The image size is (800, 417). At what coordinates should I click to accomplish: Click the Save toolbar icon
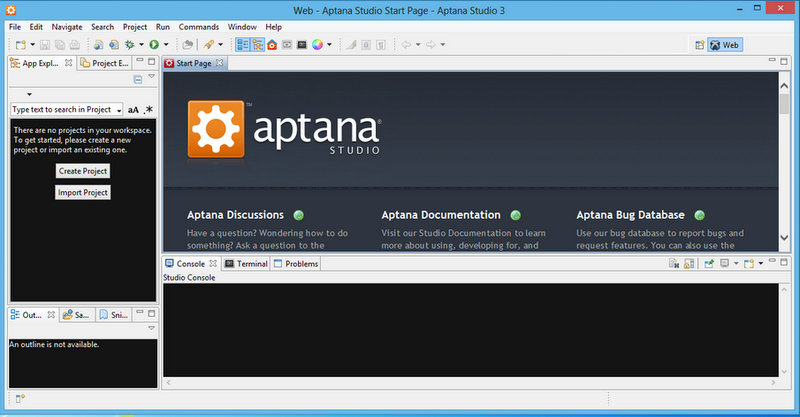(45, 45)
